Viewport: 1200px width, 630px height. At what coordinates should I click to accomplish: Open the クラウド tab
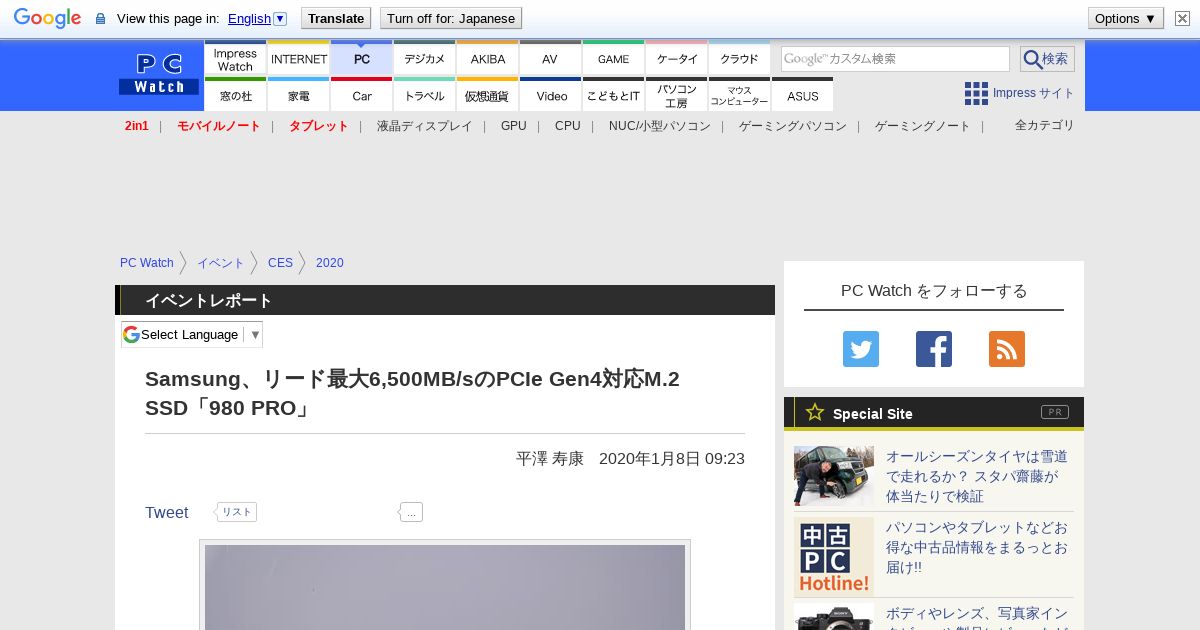point(740,59)
